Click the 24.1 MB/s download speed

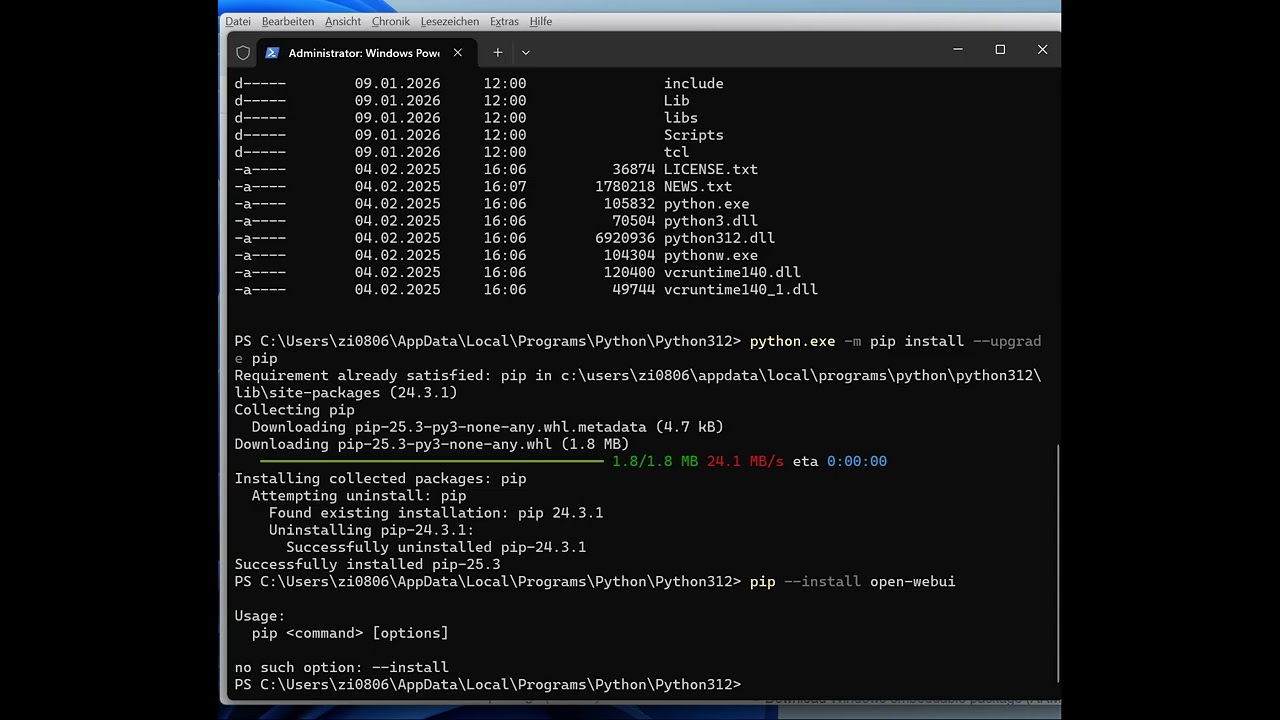click(x=745, y=461)
